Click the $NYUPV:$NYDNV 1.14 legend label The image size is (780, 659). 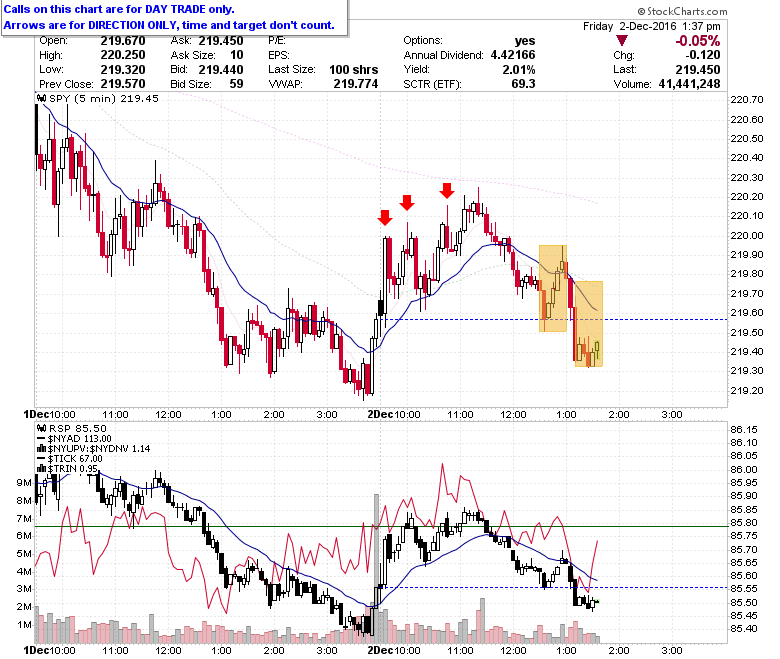tap(99, 449)
